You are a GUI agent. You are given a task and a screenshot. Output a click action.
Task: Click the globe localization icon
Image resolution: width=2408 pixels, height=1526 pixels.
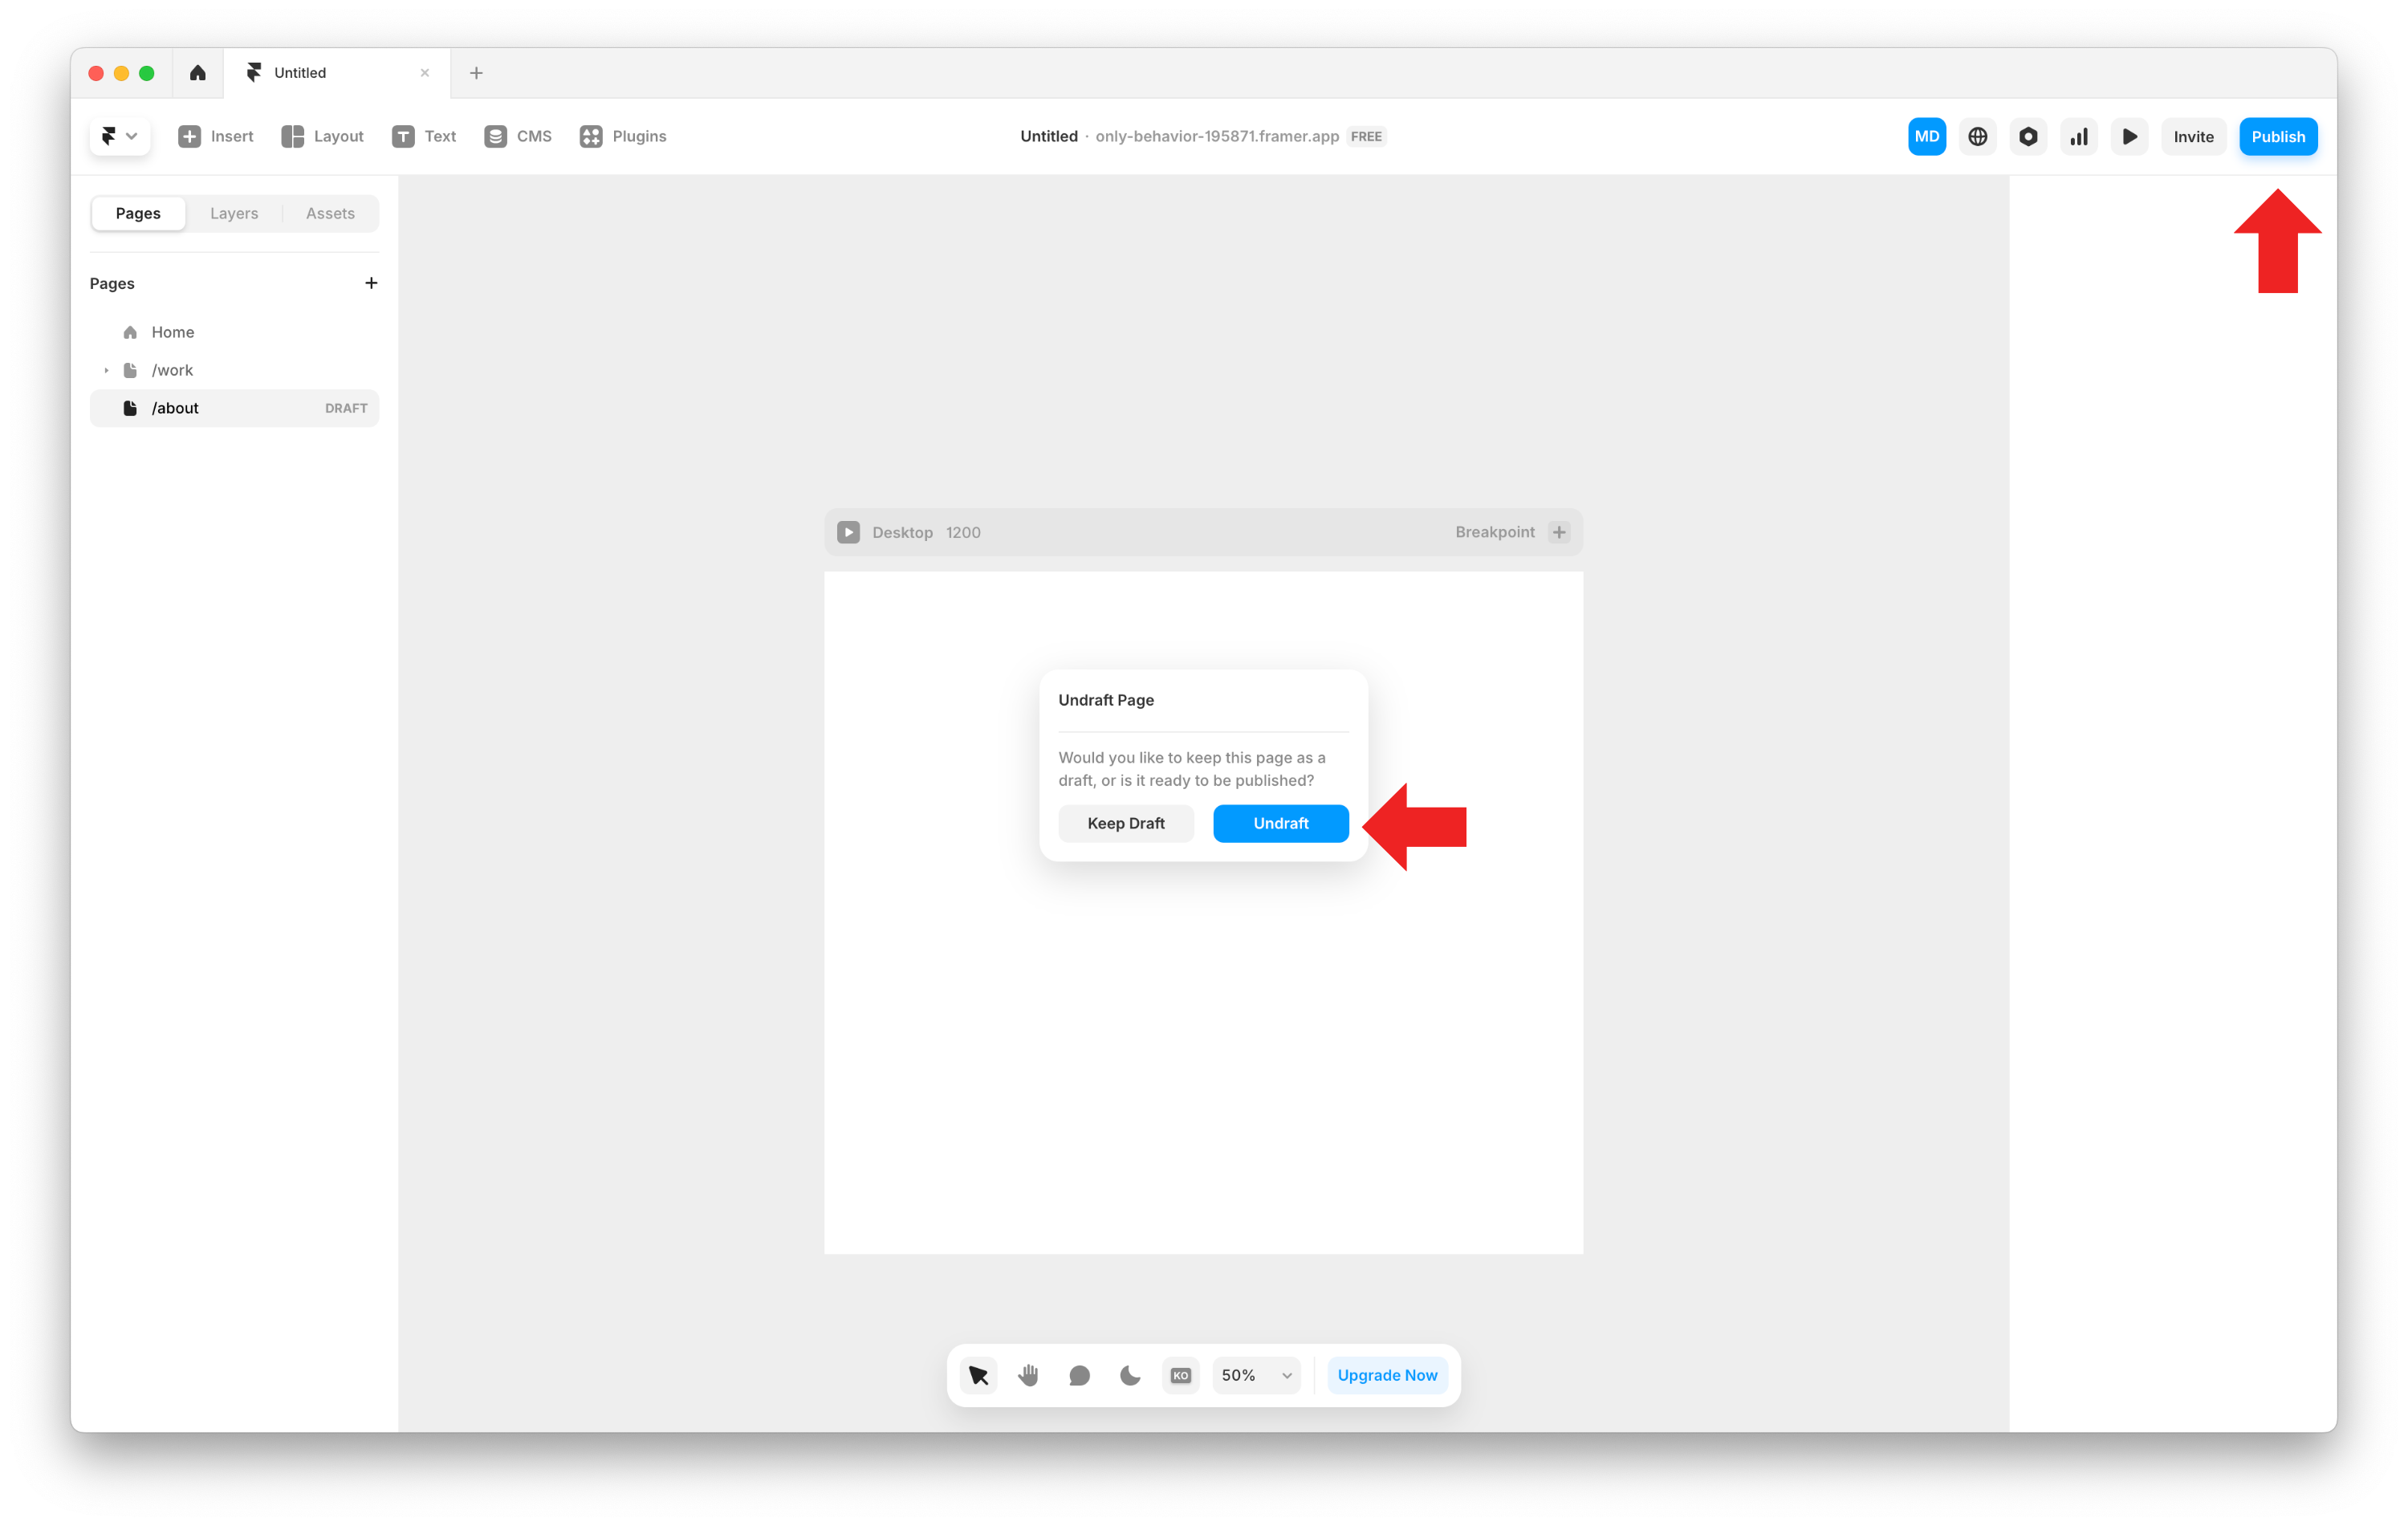[1977, 137]
